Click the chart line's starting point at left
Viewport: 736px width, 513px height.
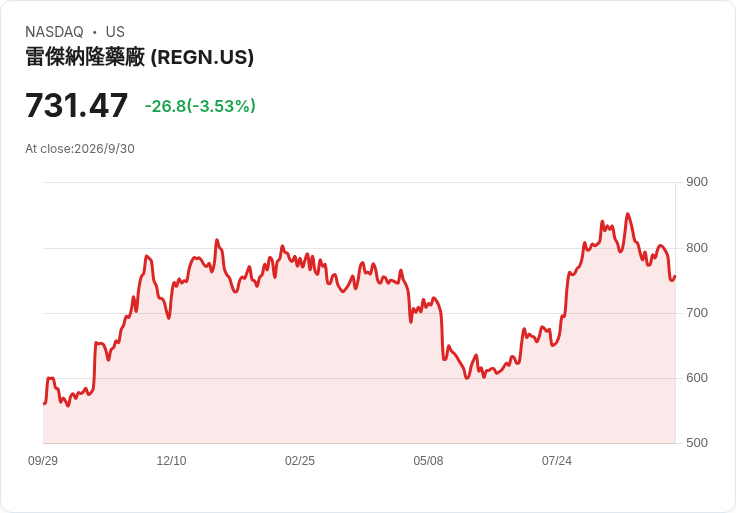(x=44, y=403)
